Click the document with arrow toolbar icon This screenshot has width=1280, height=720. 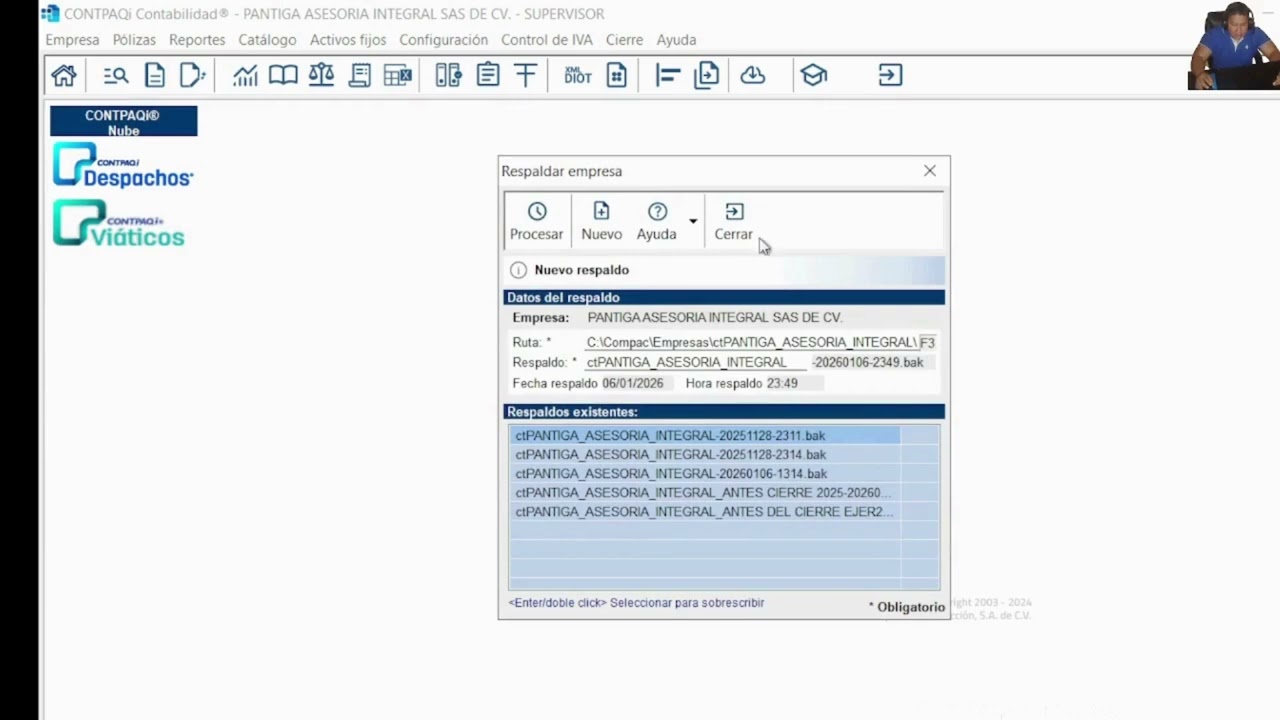pyautogui.click(x=192, y=76)
